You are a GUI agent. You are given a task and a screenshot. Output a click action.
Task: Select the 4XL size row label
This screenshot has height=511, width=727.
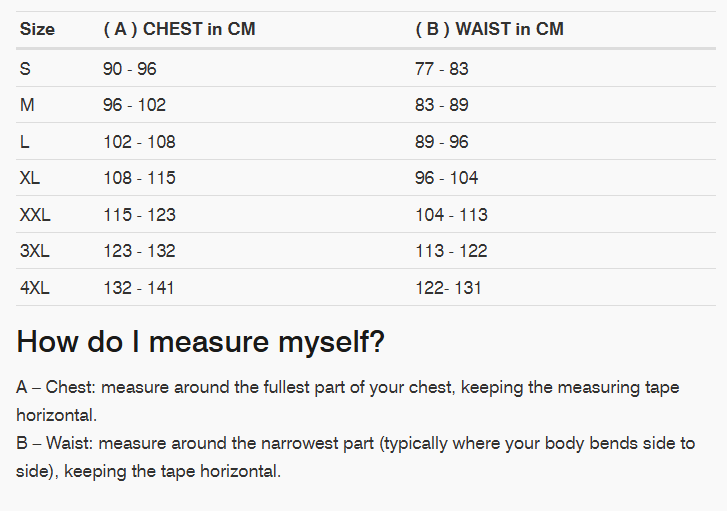[x=34, y=288]
